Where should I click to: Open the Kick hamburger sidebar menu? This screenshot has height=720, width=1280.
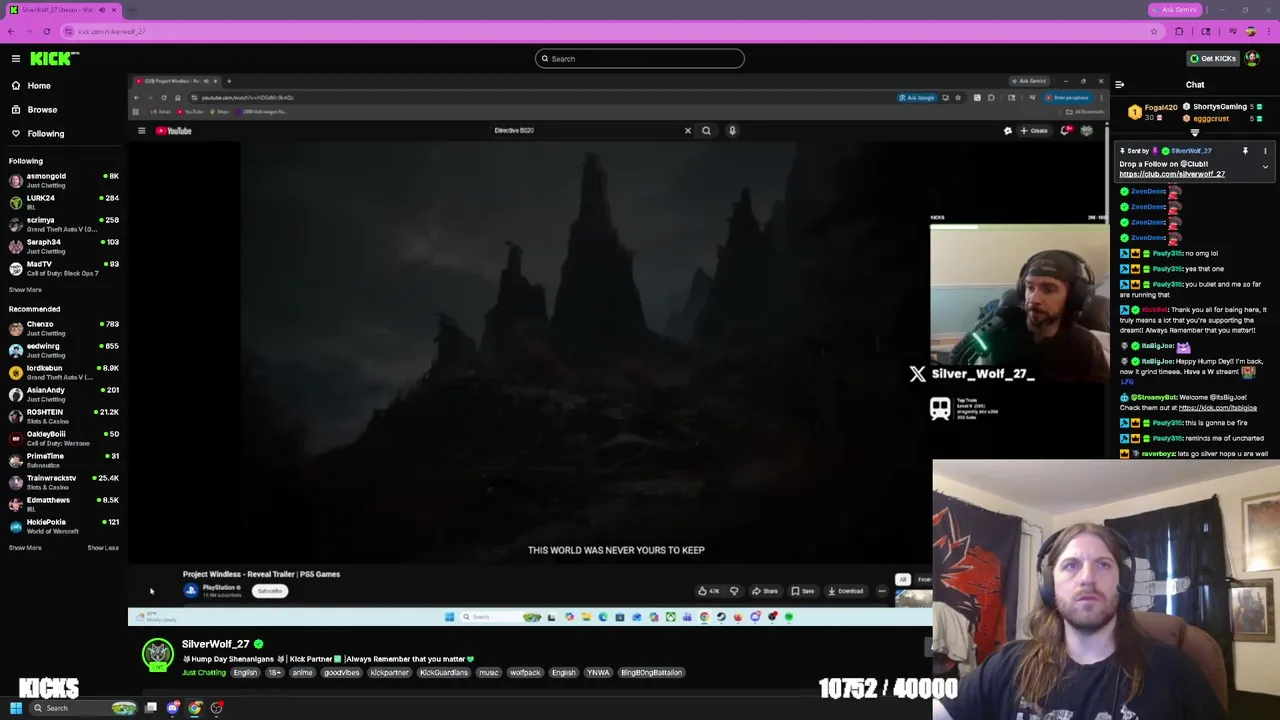(16, 58)
